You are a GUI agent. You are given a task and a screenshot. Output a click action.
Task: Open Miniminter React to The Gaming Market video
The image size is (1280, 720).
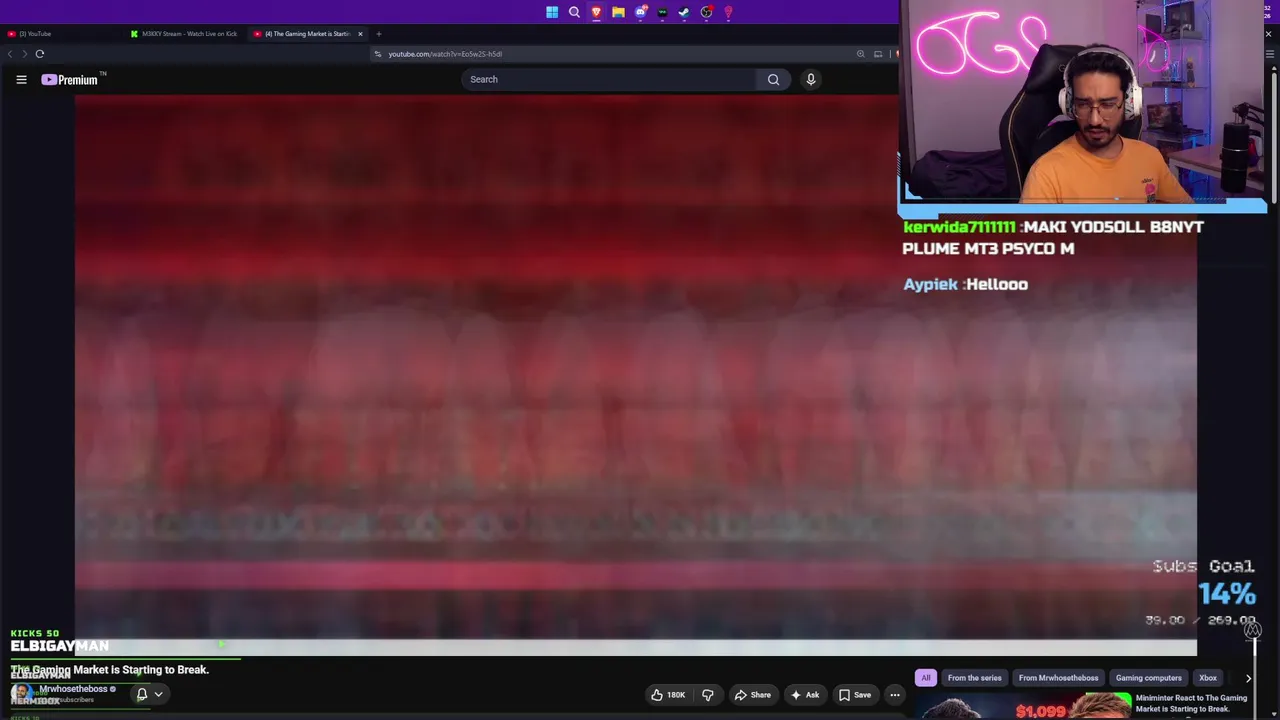click(1191, 704)
